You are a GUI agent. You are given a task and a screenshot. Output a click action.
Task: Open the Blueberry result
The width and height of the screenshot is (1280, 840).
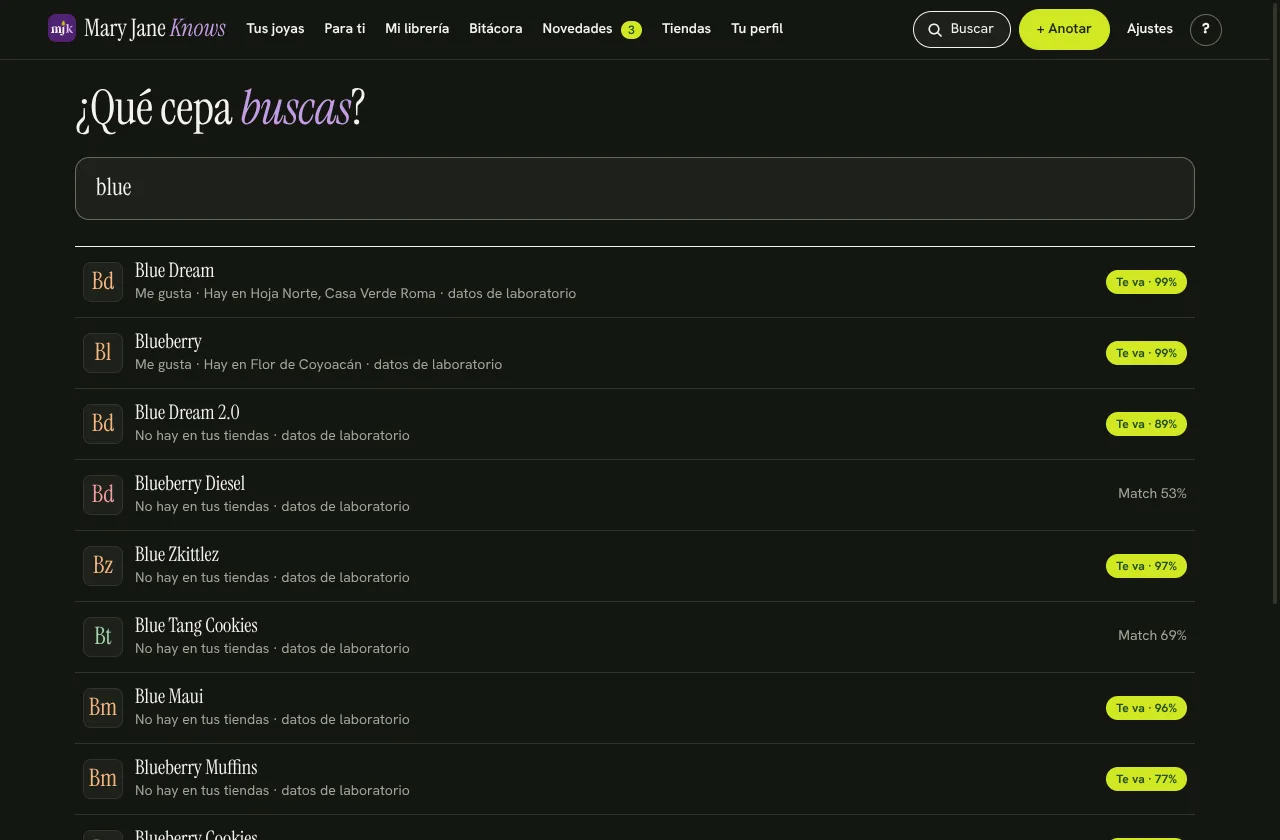pyautogui.click(x=635, y=353)
